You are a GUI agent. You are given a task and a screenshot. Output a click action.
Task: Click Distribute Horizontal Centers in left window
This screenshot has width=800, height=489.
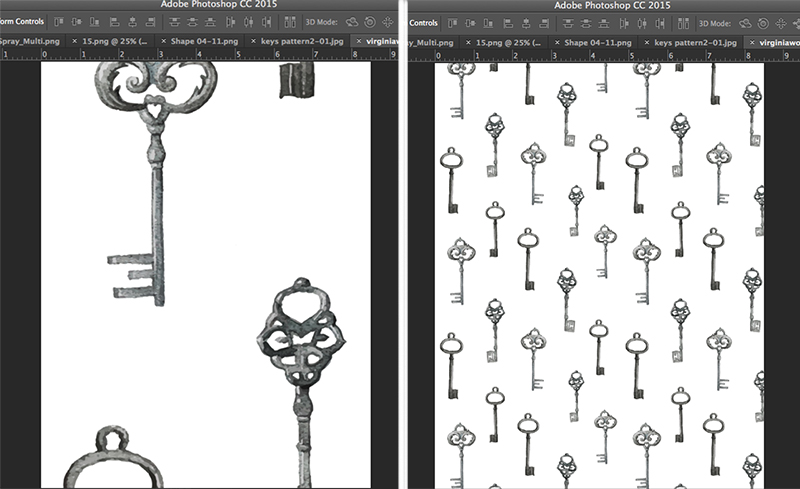coord(248,22)
